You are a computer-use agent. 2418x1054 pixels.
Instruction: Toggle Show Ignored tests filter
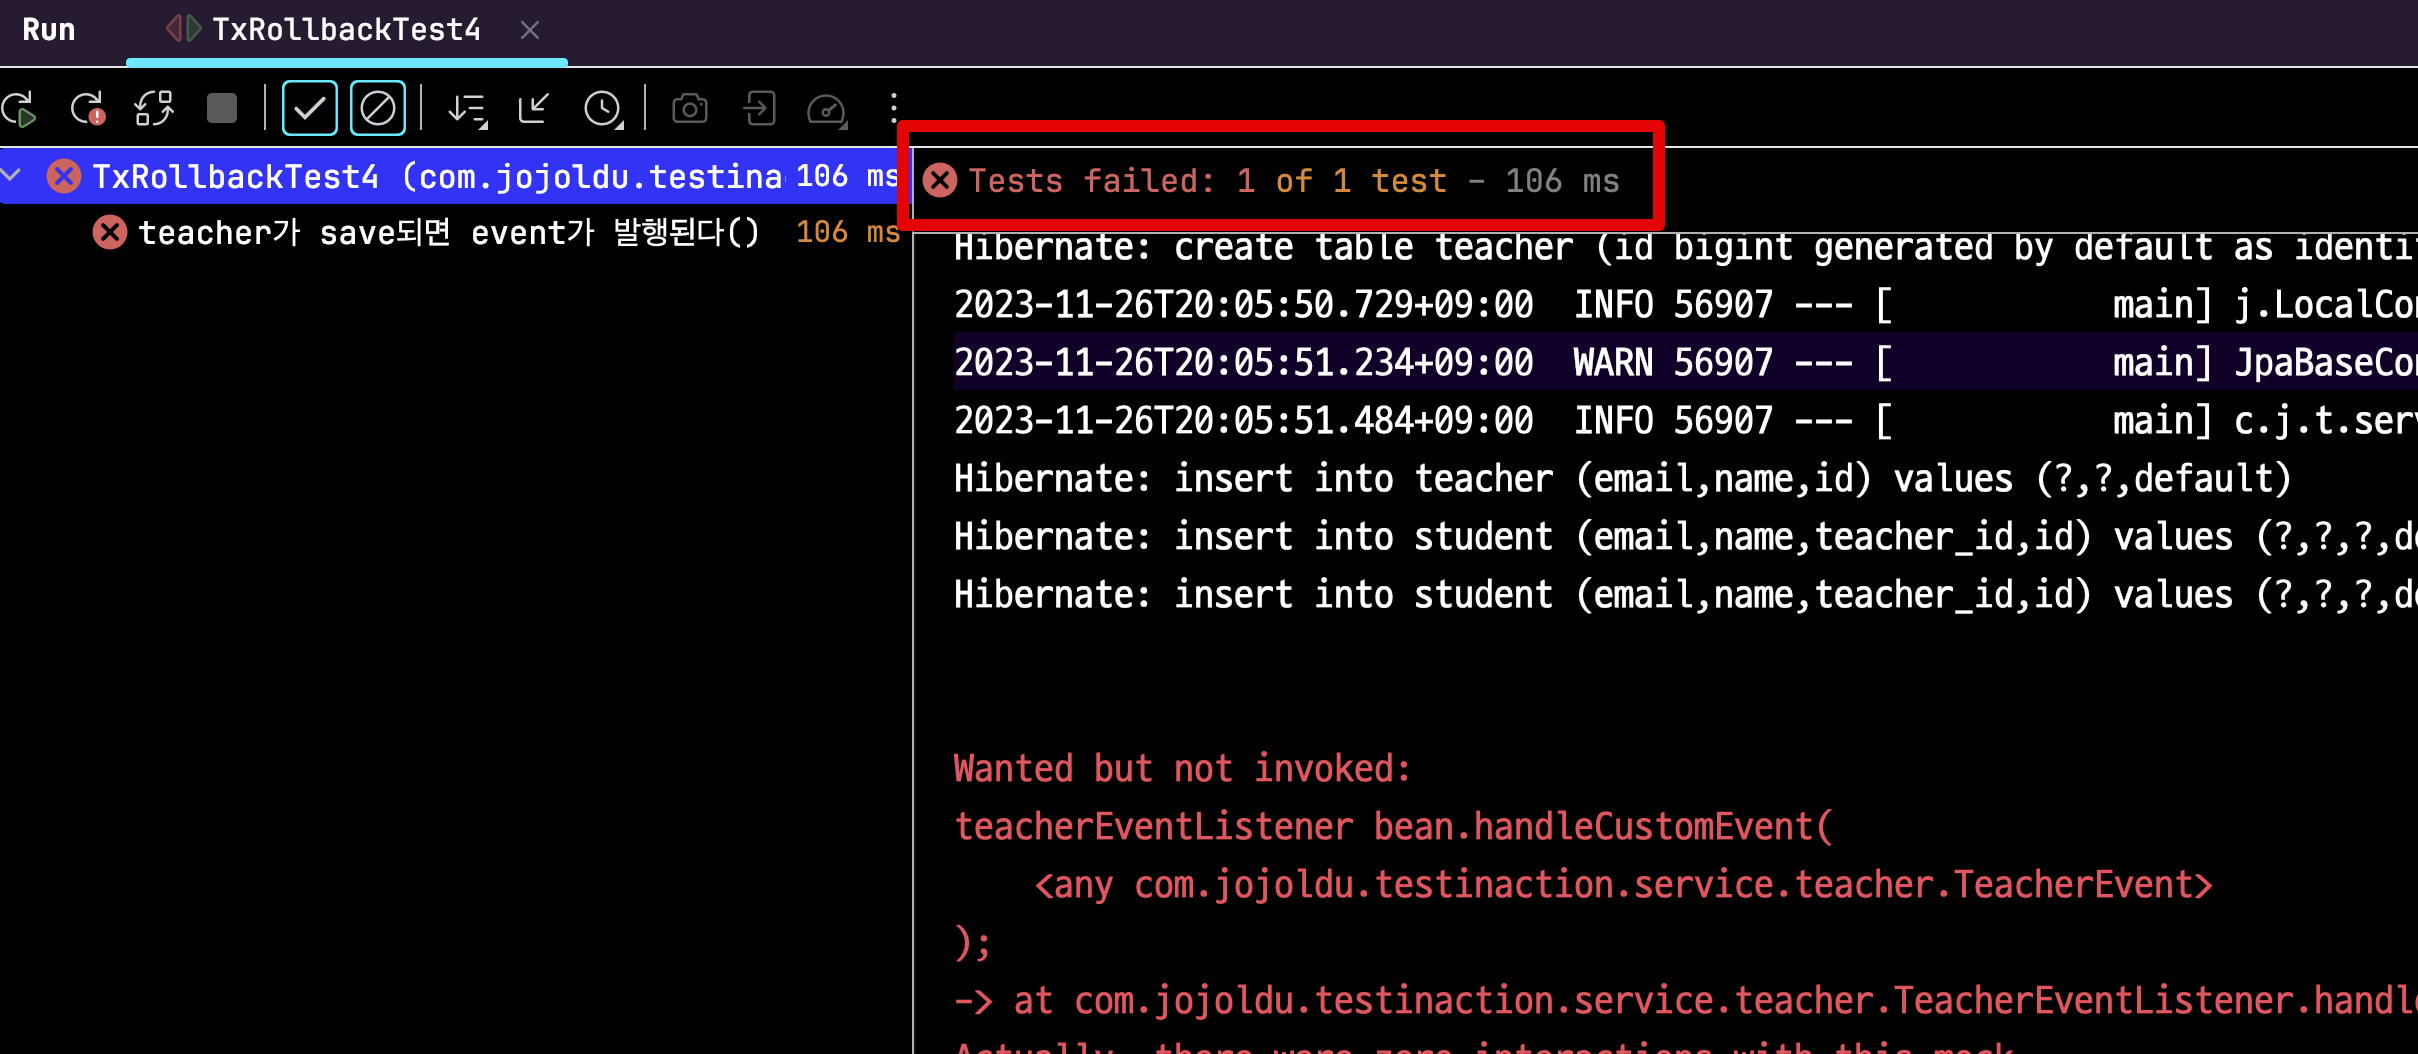coord(378,108)
